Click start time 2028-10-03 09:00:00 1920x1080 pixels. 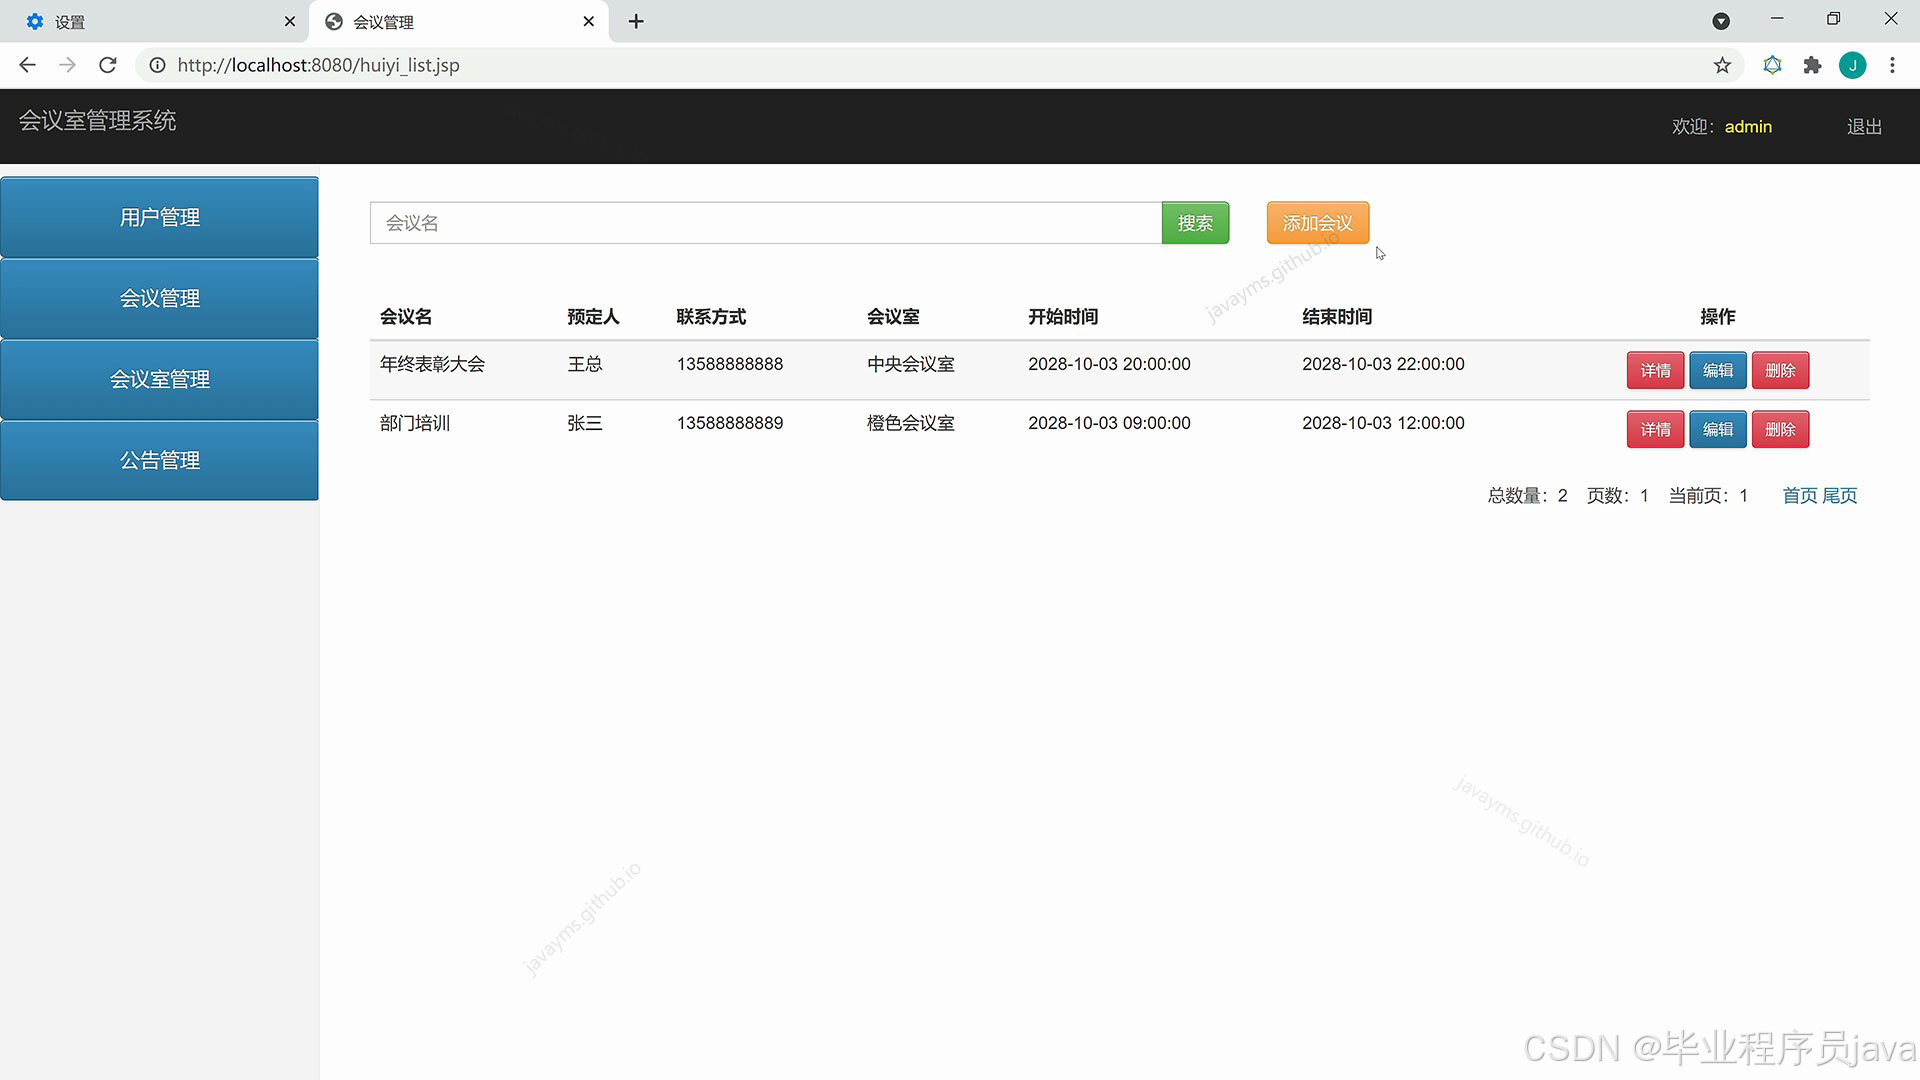pyautogui.click(x=1109, y=423)
